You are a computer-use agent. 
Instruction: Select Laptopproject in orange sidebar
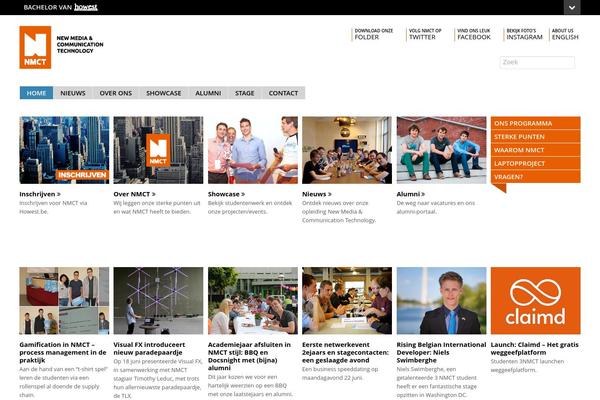[535, 163]
